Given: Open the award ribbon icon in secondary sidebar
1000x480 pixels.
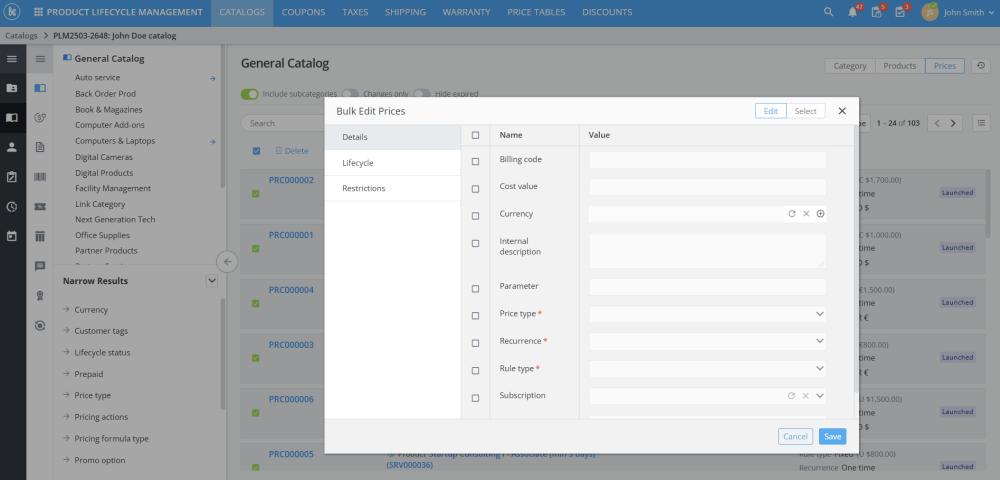Looking at the screenshot, I should pyautogui.click(x=40, y=296).
